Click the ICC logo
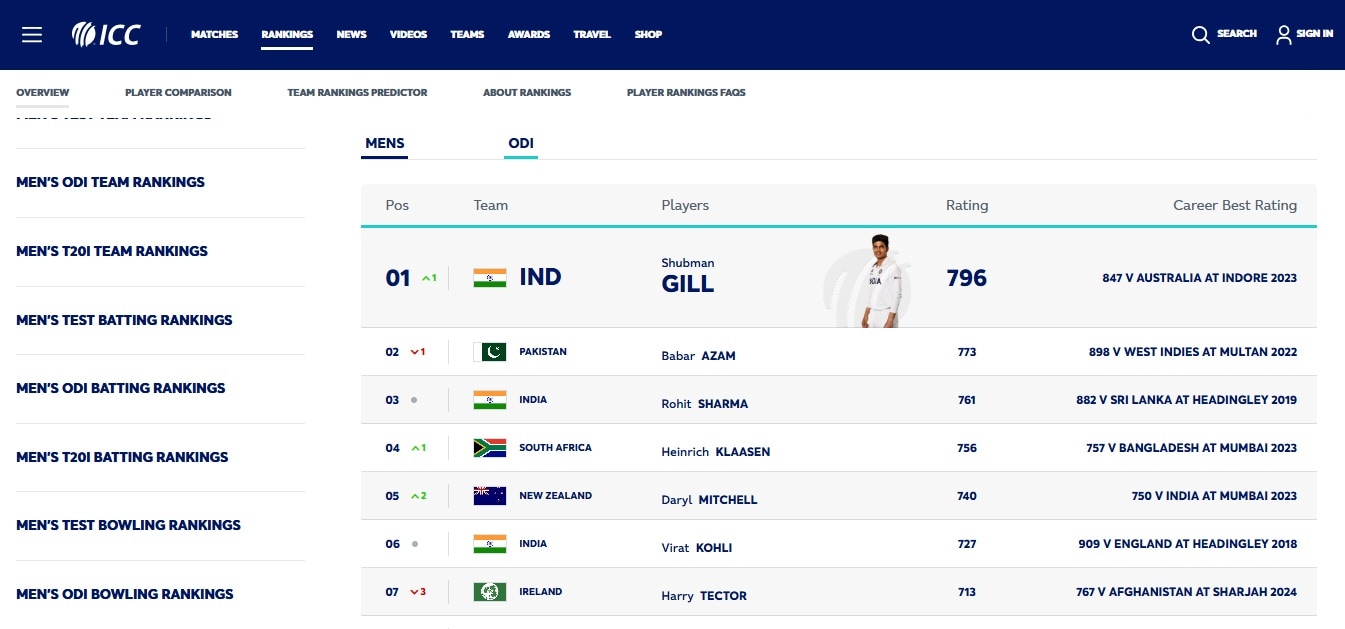The width and height of the screenshot is (1345, 629). click(x=106, y=35)
